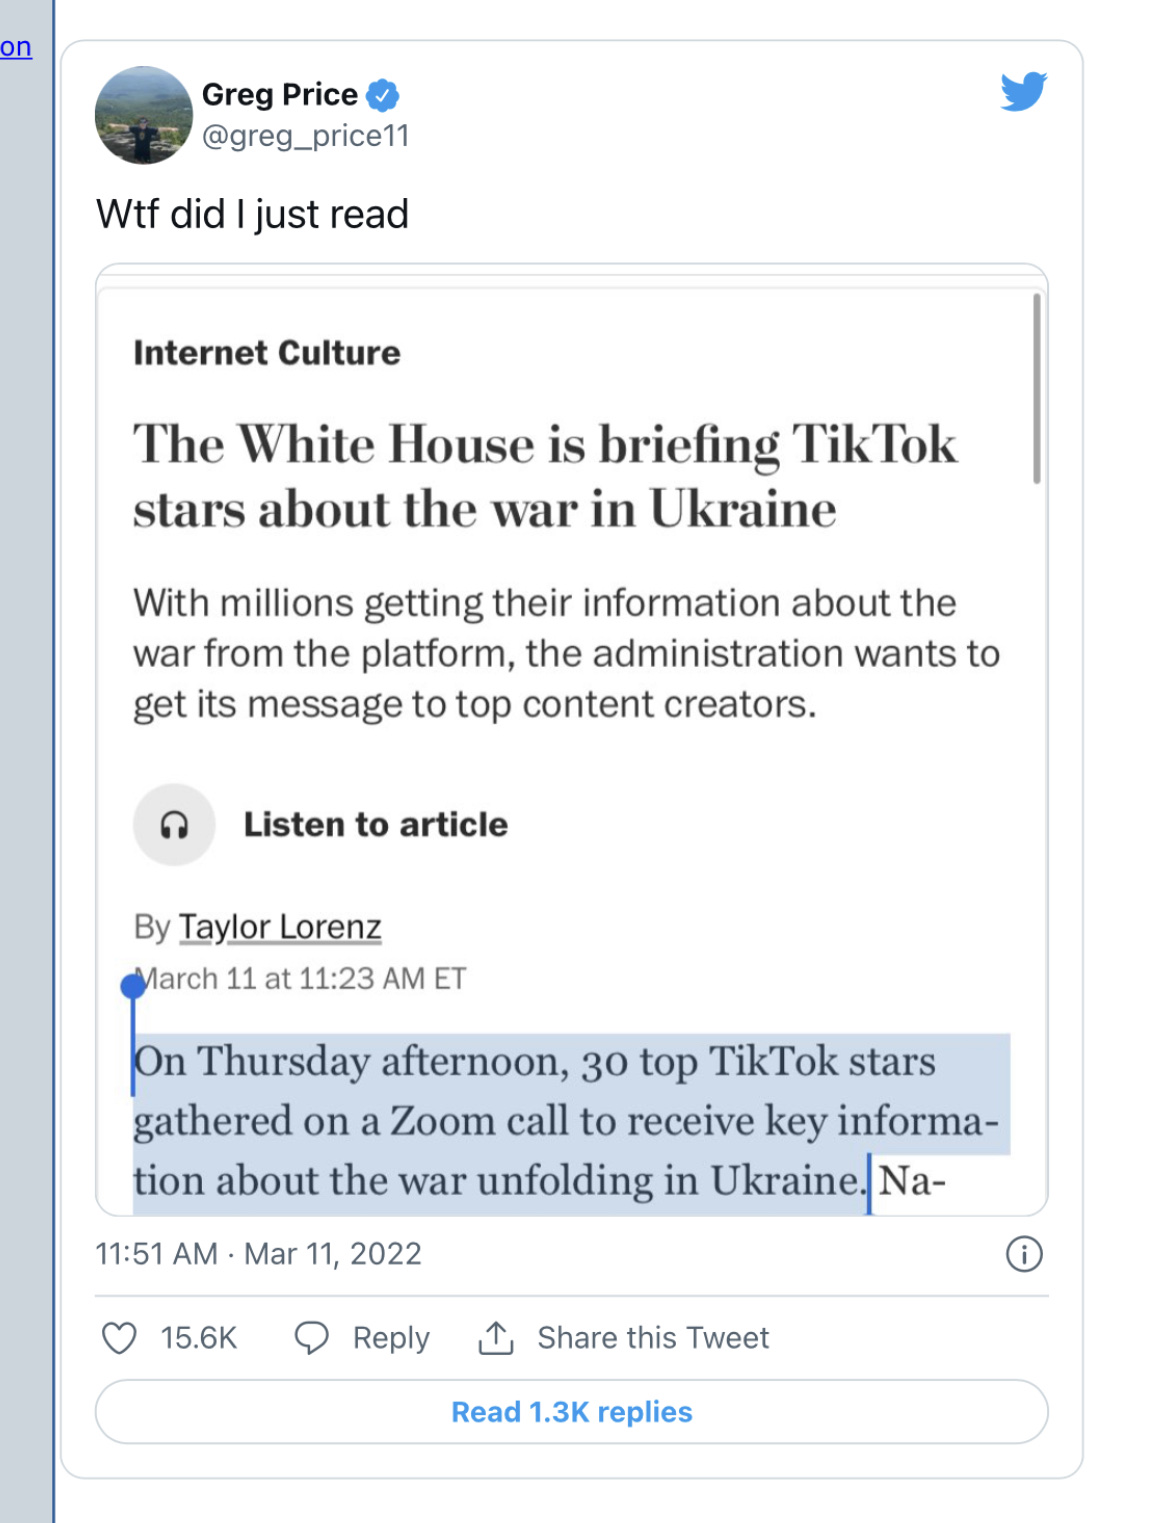Click the tweet text 'Wtf did I just read'
The image size is (1170, 1523).
click(252, 214)
